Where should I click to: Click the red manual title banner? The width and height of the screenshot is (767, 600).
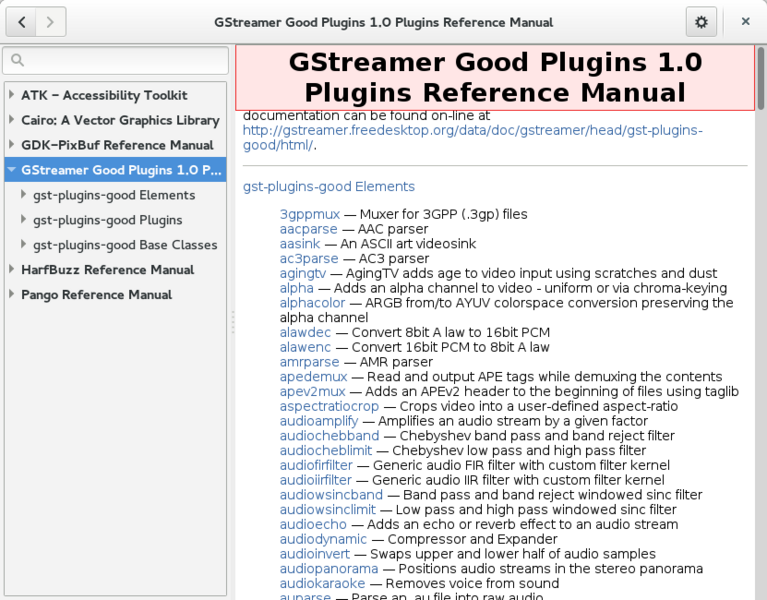click(x=495, y=78)
